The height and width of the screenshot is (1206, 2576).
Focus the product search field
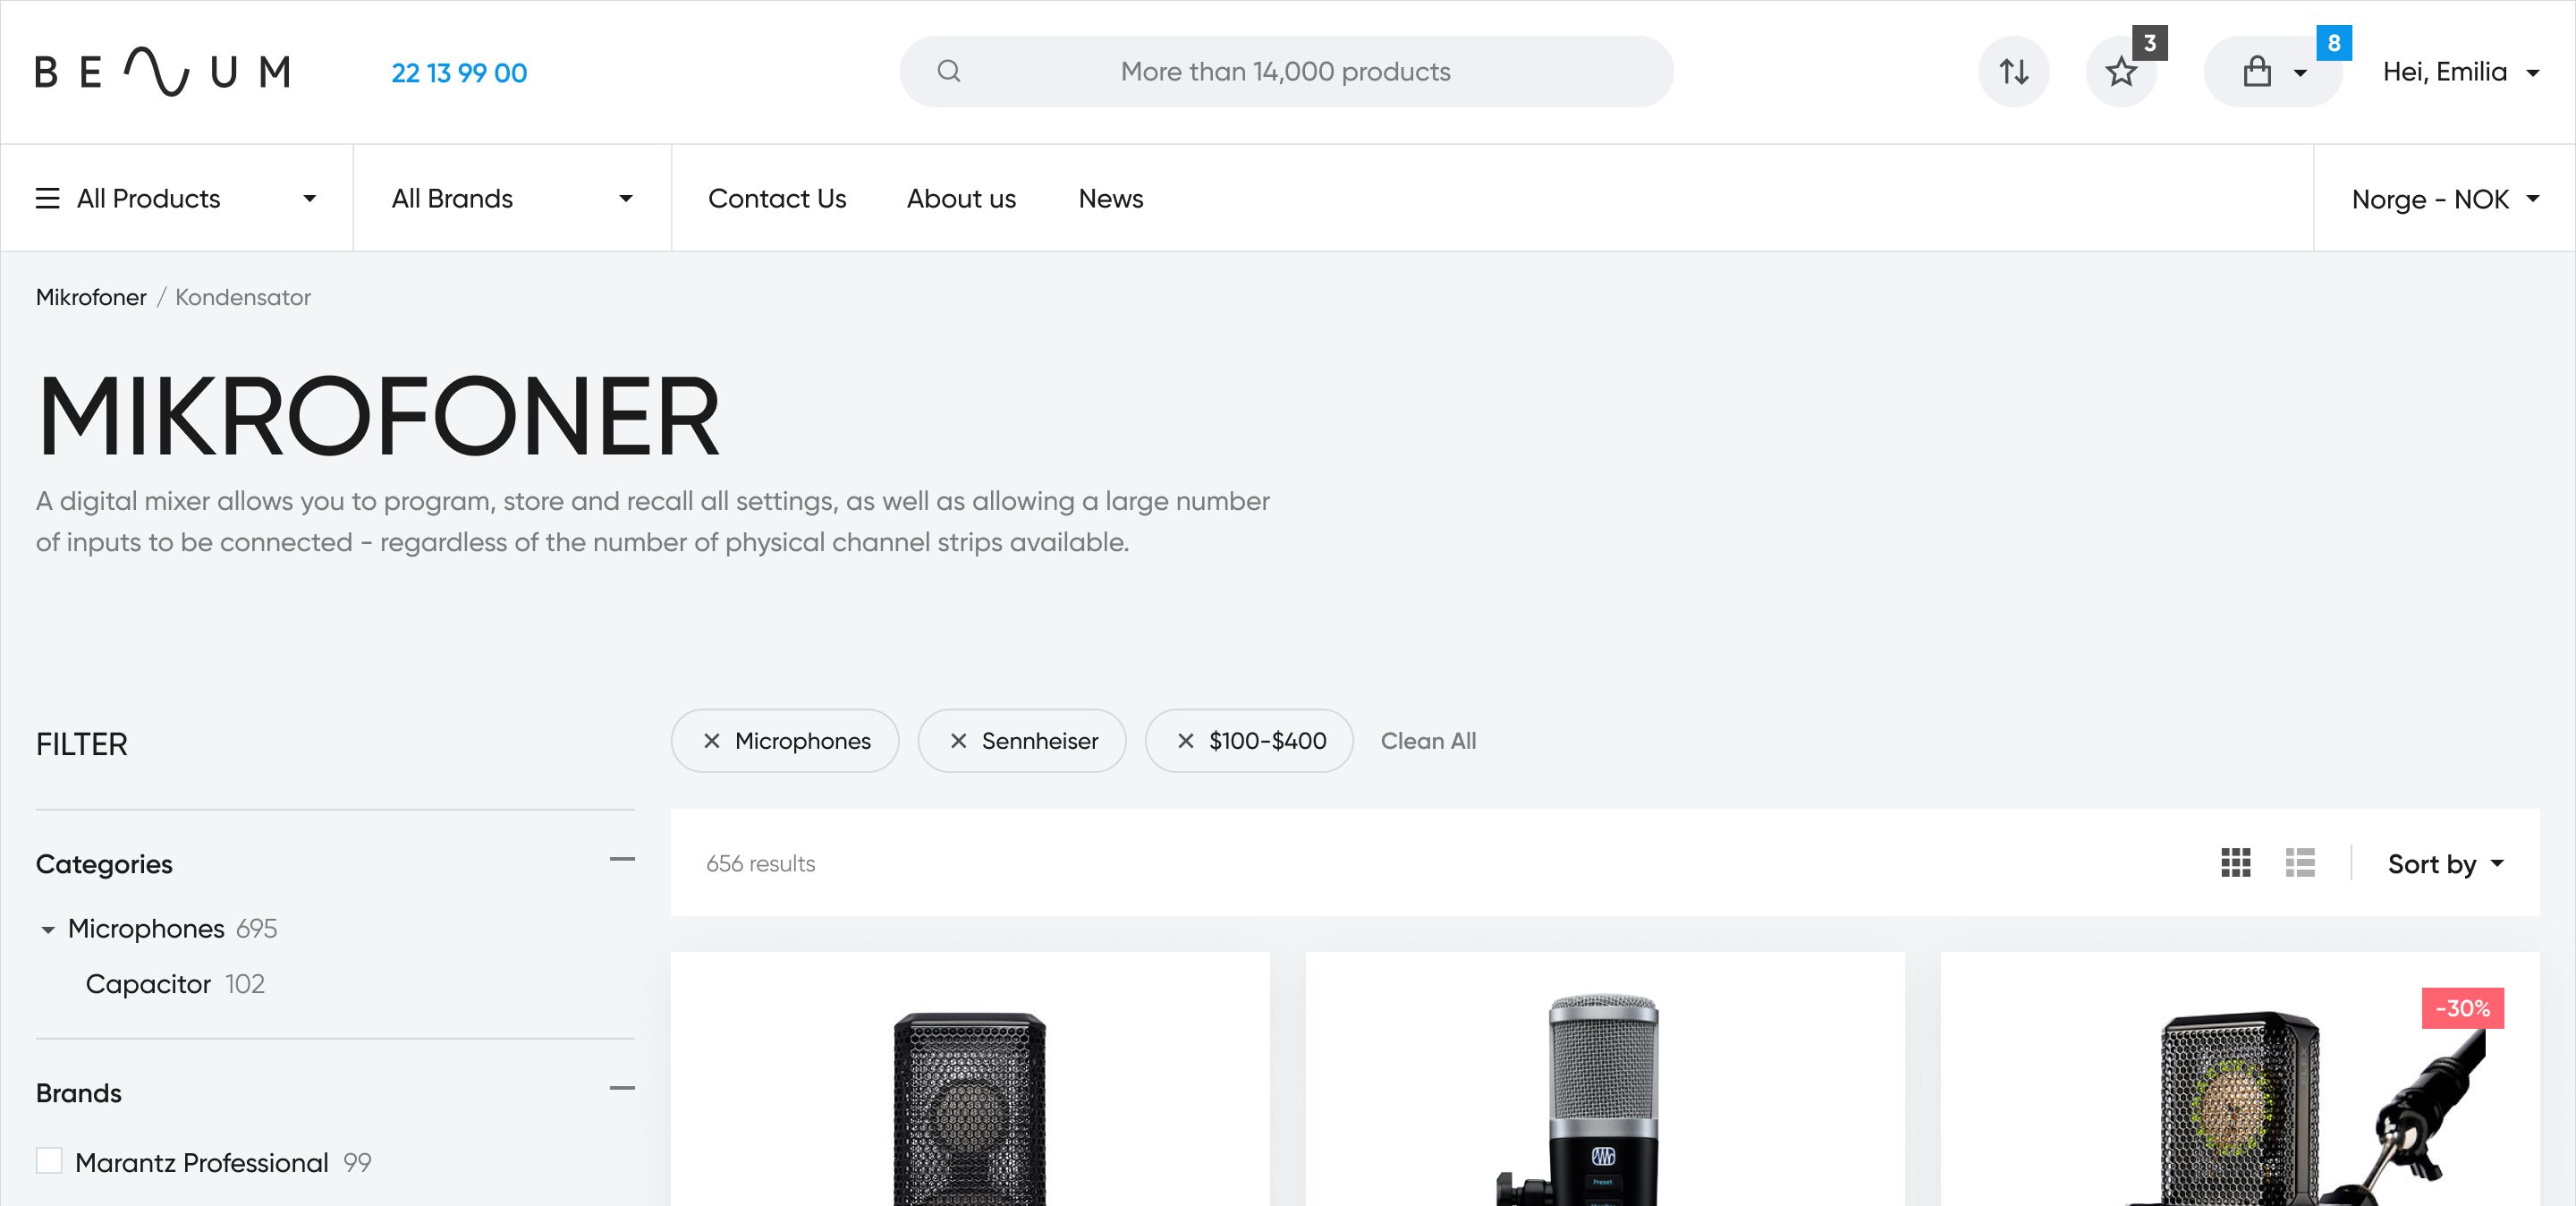(x=1285, y=72)
